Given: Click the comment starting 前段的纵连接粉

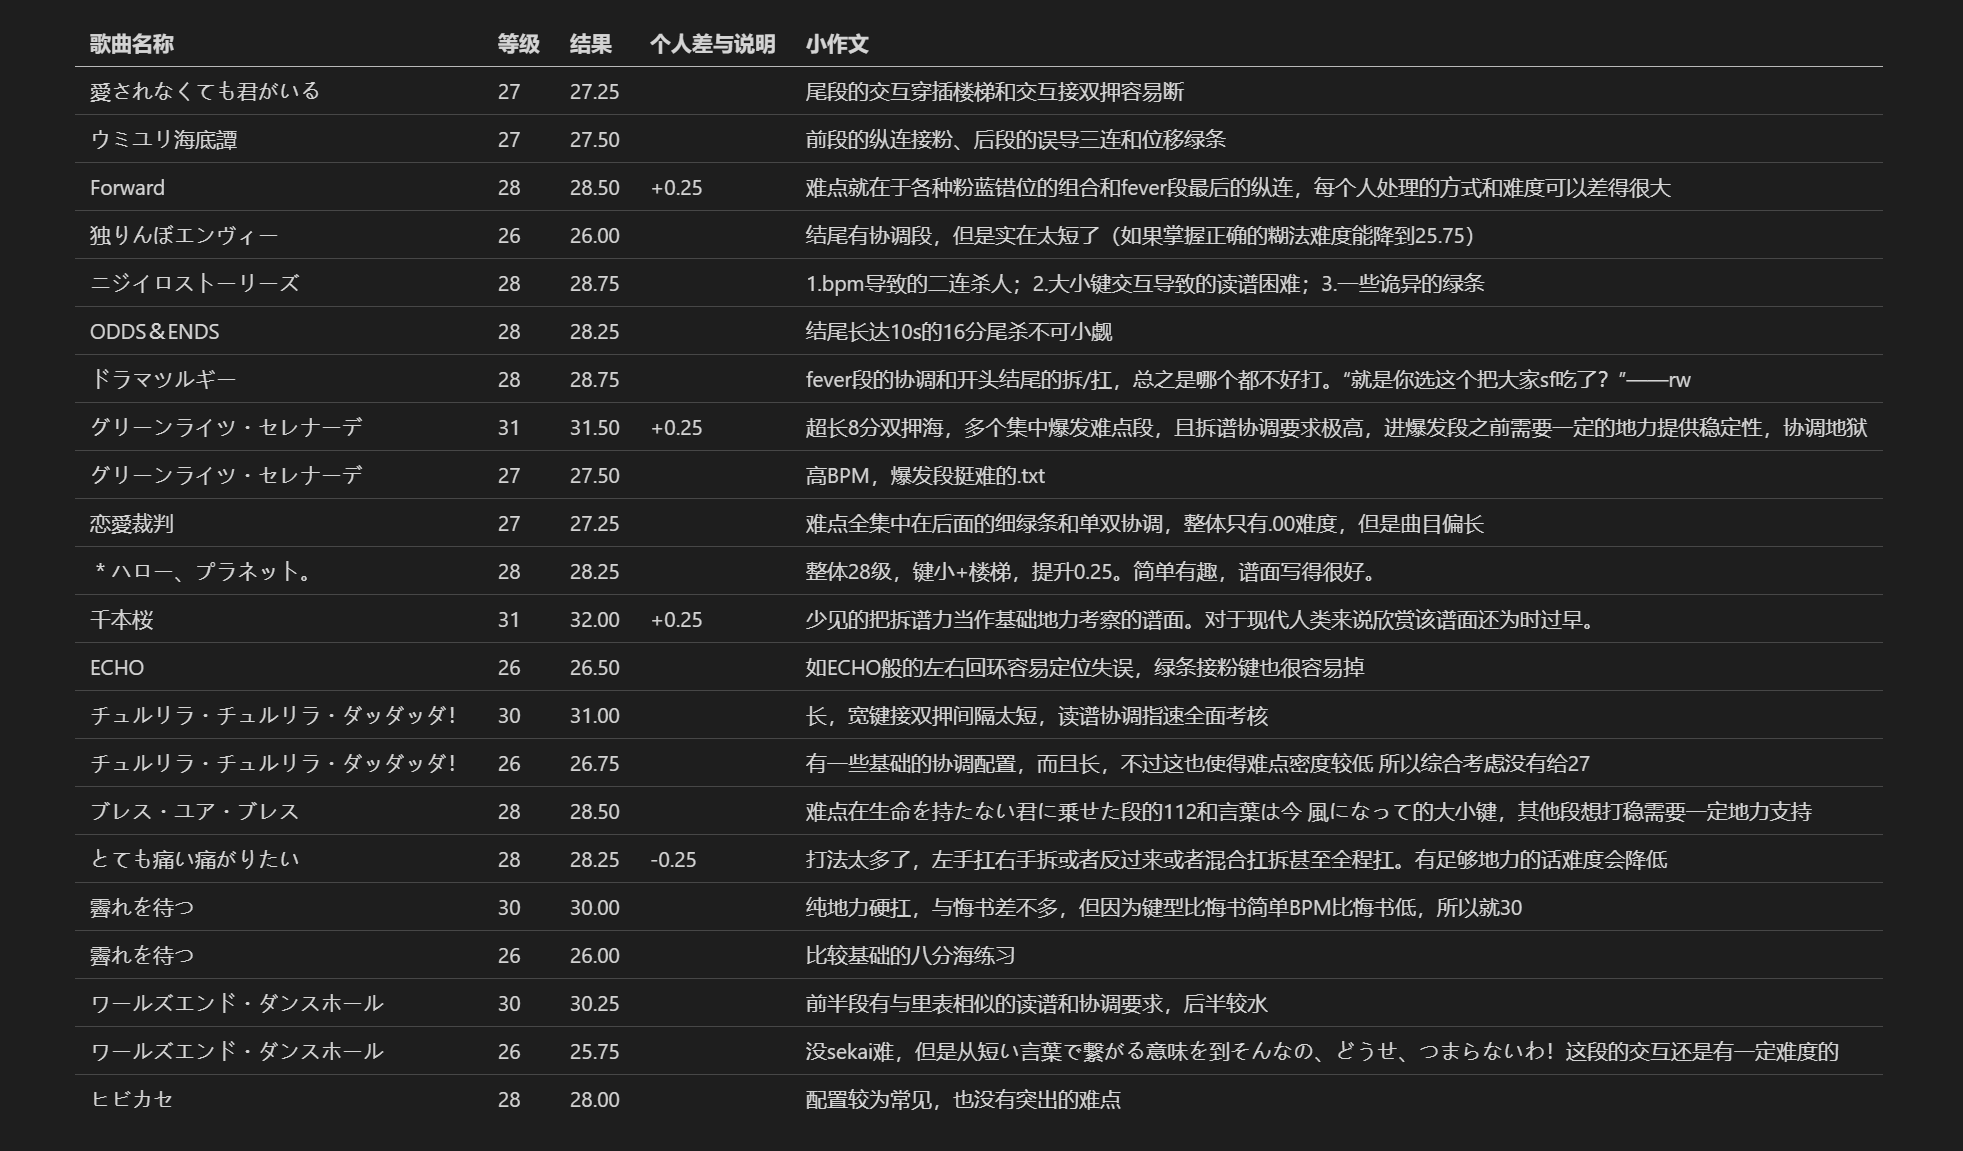Looking at the screenshot, I should (x=1016, y=139).
